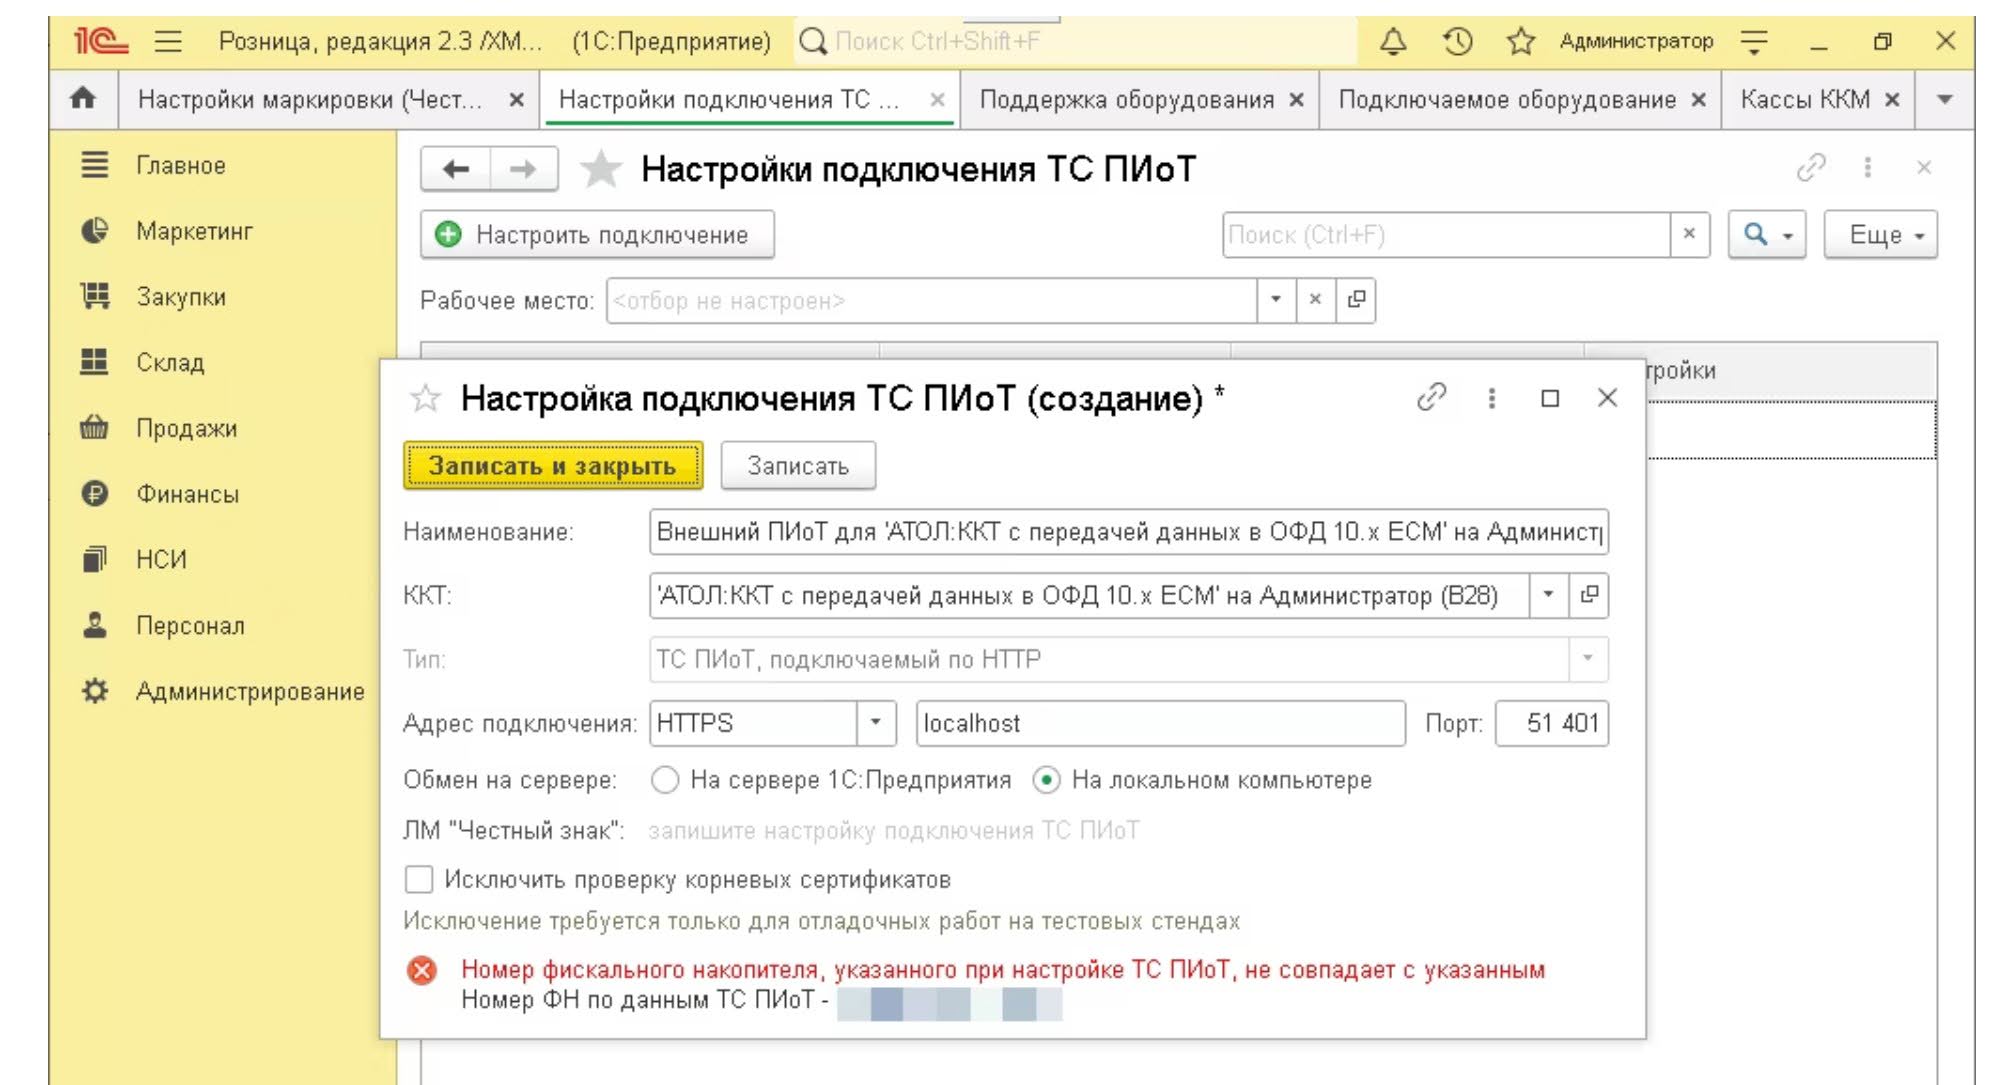Expand the ККТ dropdown list
Screen dimensions: 2009x1085
[x=1548, y=595]
